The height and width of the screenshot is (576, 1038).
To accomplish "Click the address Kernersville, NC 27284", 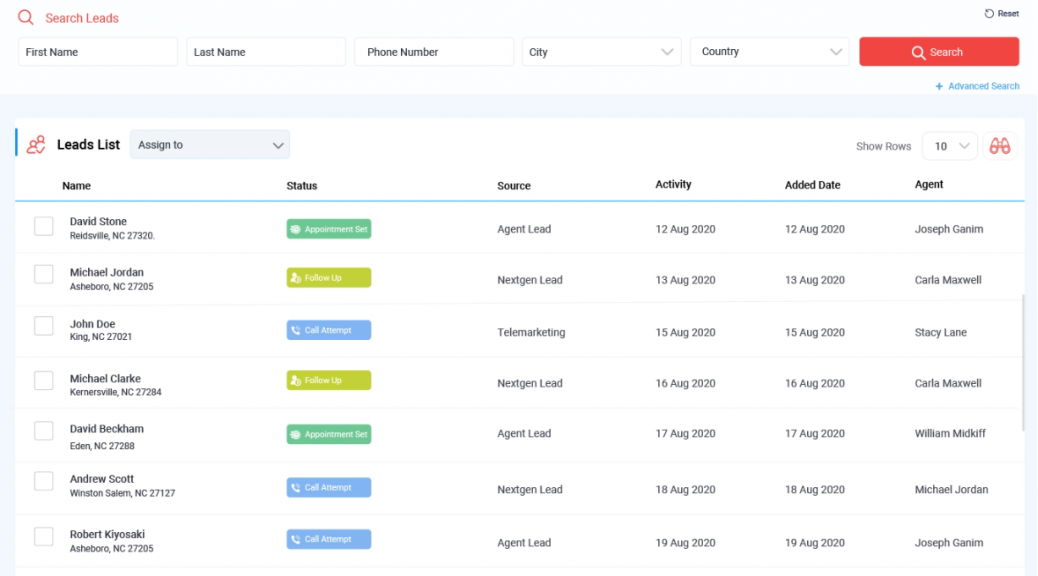I will [x=116, y=392].
